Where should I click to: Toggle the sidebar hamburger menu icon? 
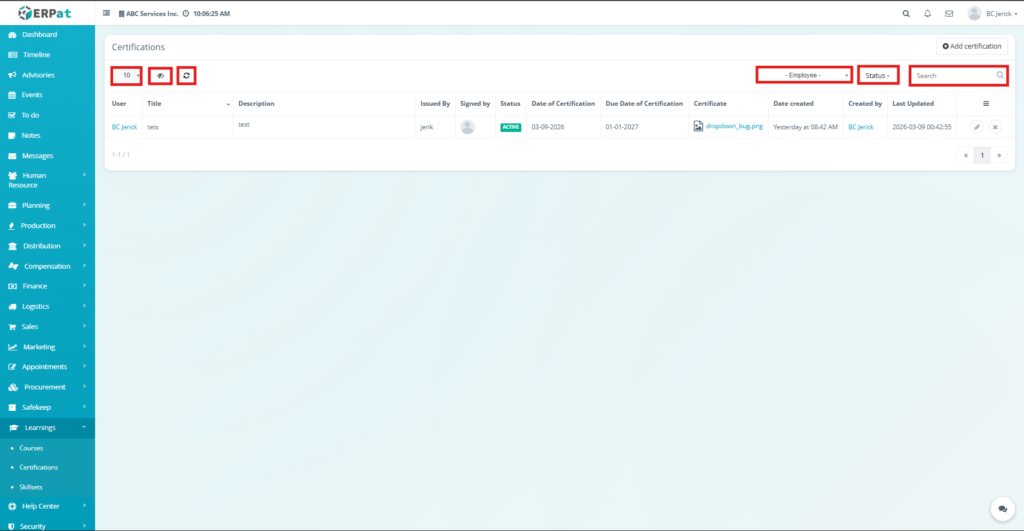pos(107,14)
